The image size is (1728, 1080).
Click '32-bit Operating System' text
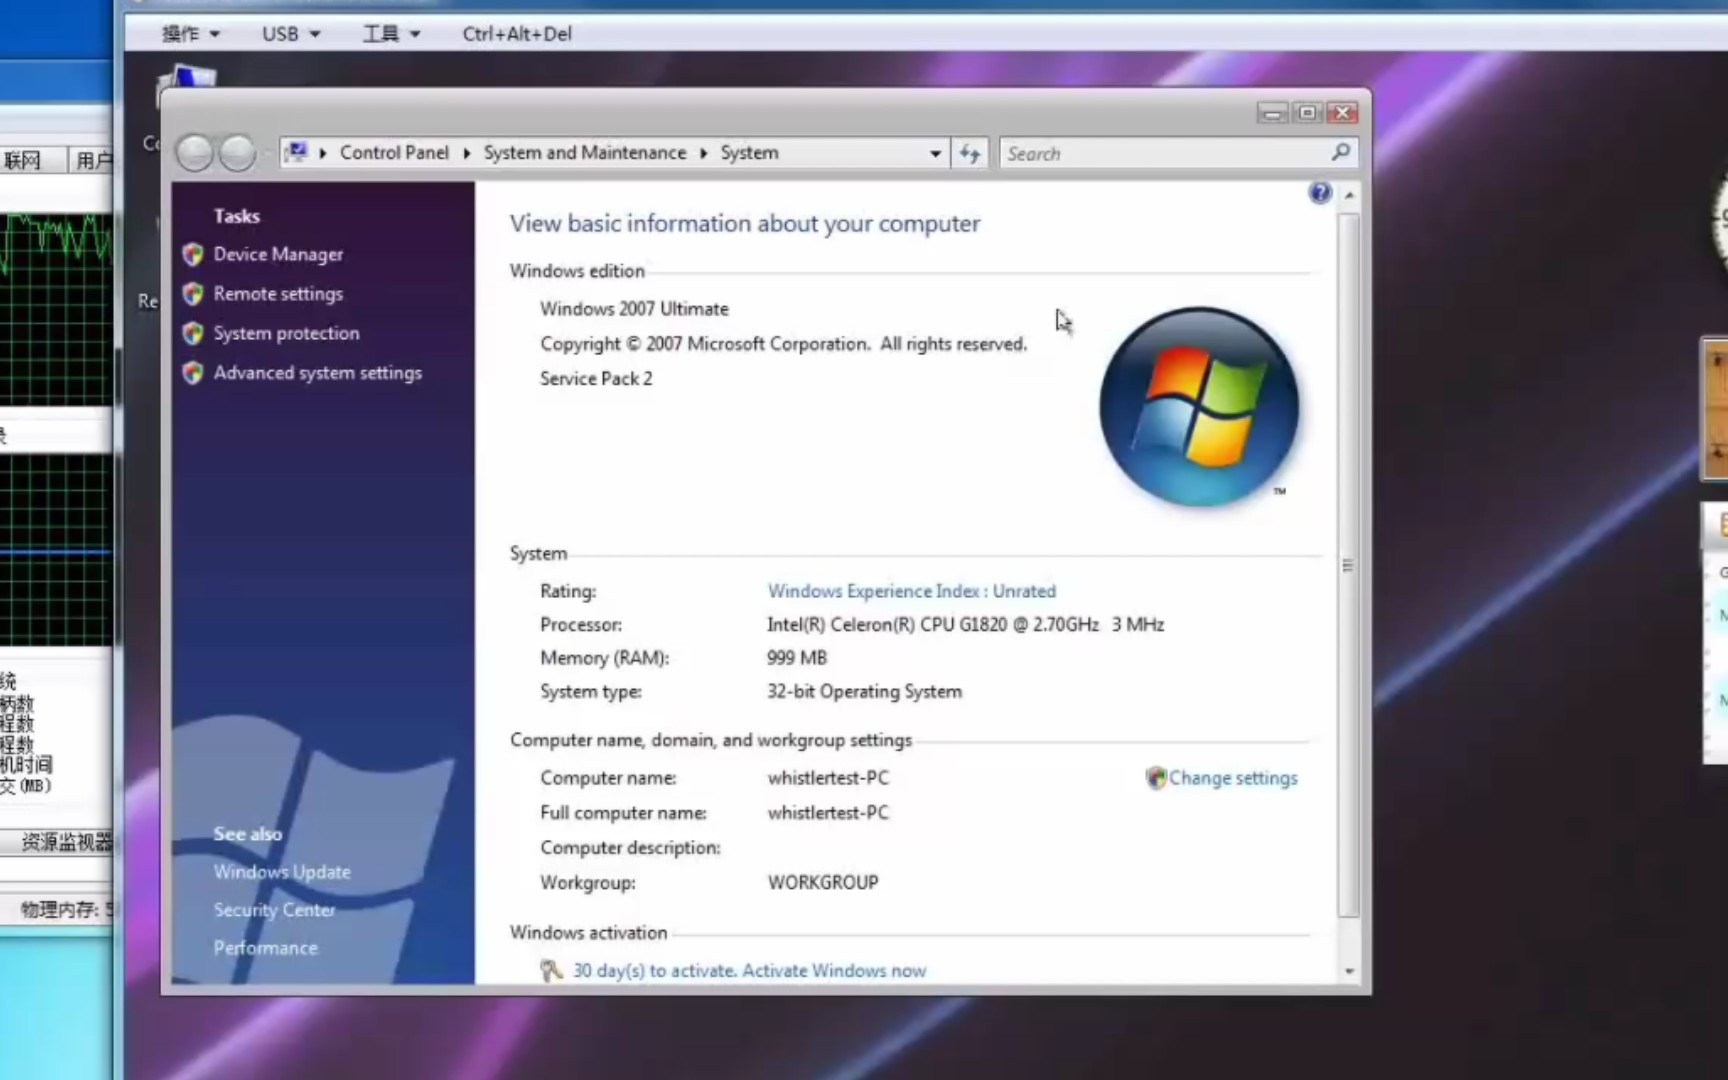(x=864, y=692)
